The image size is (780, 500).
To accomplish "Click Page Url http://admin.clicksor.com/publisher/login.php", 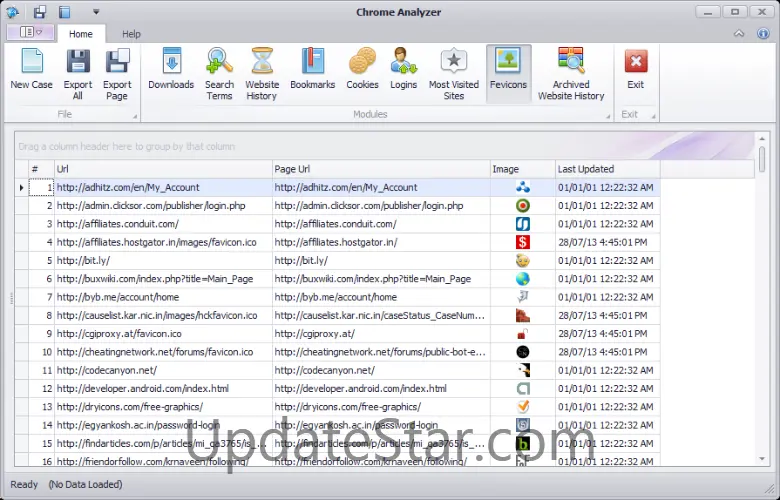I will tap(381, 205).
